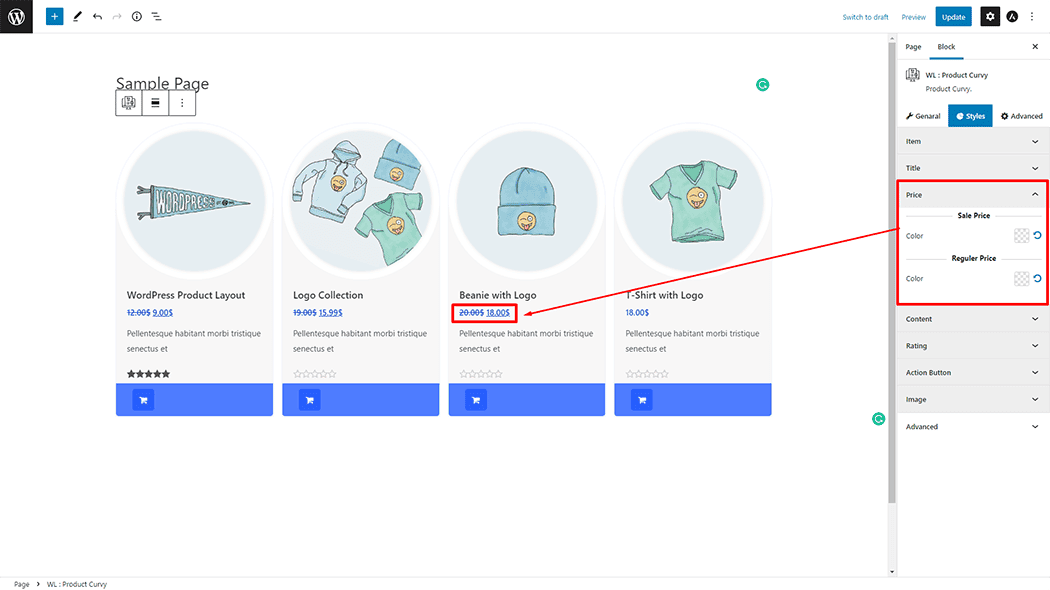The width and height of the screenshot is (1050, 590).
Task: Click the add block plus button
Action: pos(54,17)
